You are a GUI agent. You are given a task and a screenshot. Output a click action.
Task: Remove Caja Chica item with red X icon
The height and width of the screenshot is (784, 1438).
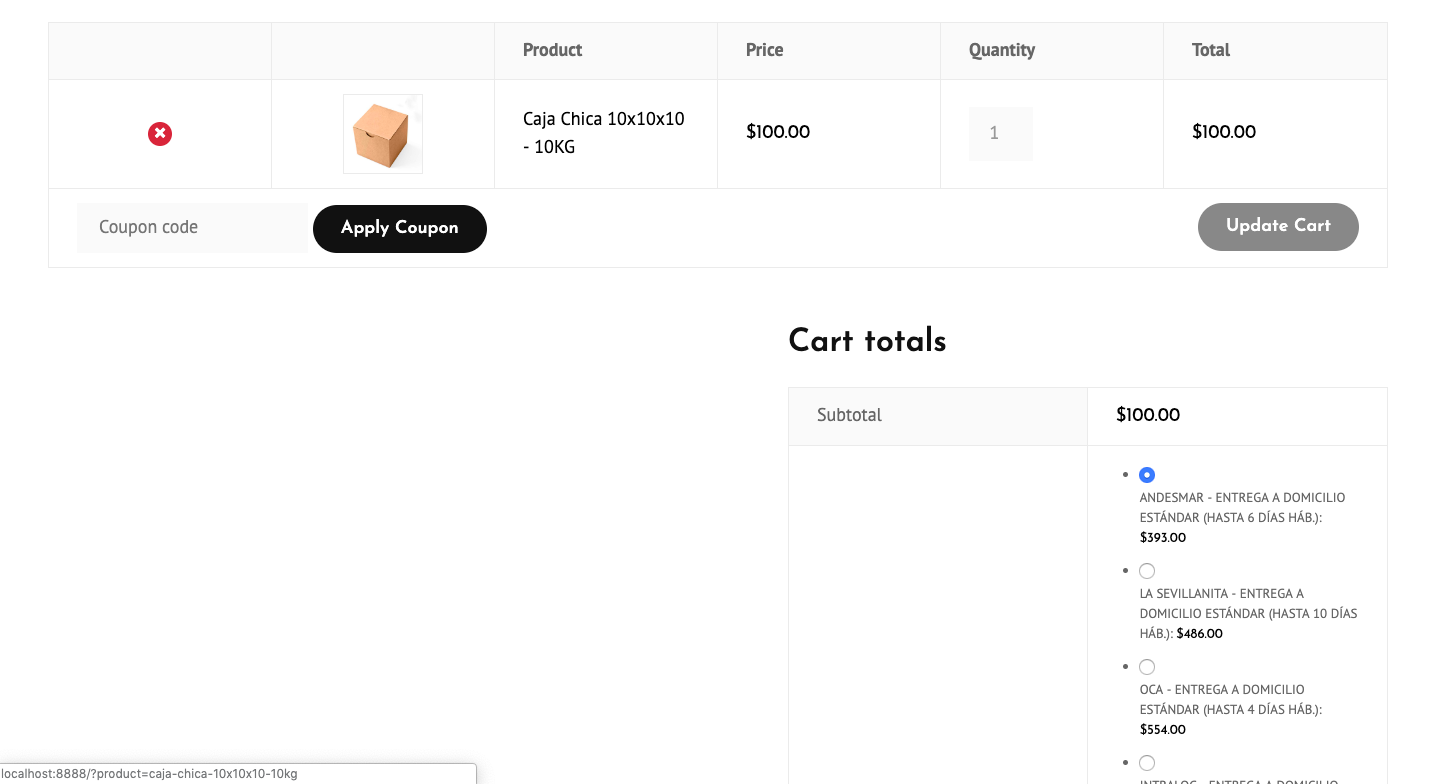coord(160,134)
